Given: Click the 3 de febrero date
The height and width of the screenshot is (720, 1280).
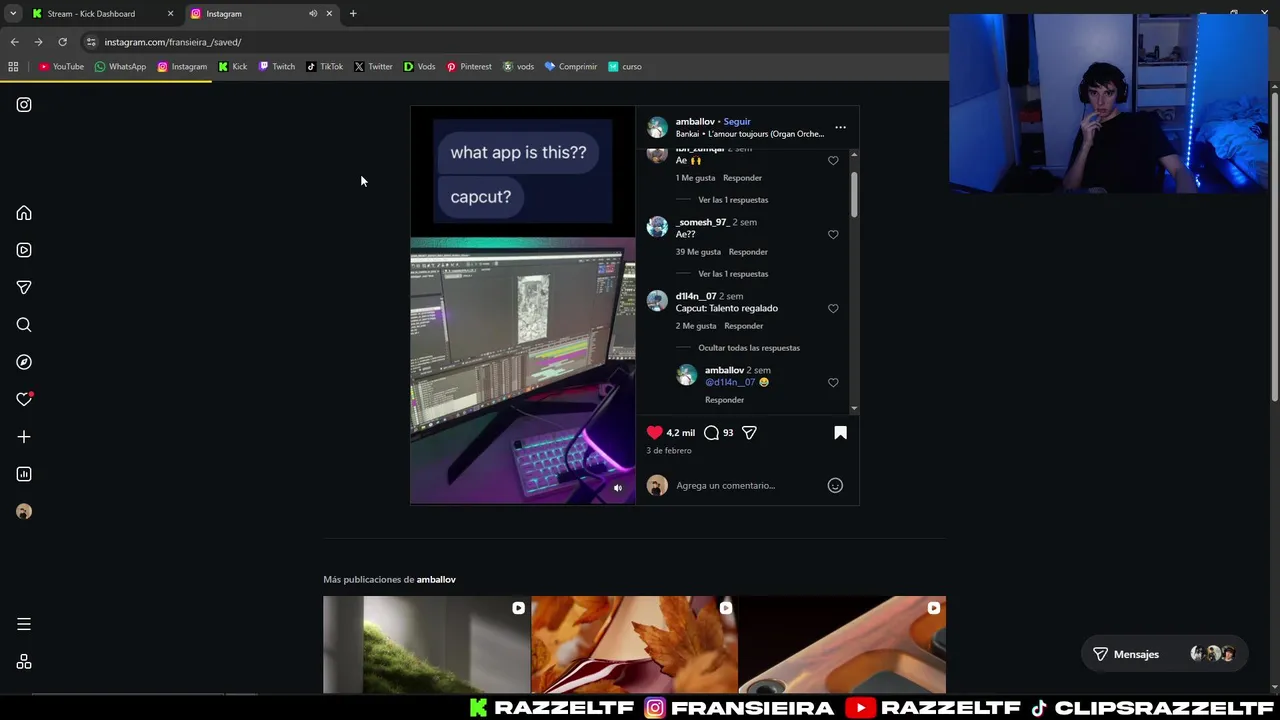Looking at the screenshot, I should 669,451.
